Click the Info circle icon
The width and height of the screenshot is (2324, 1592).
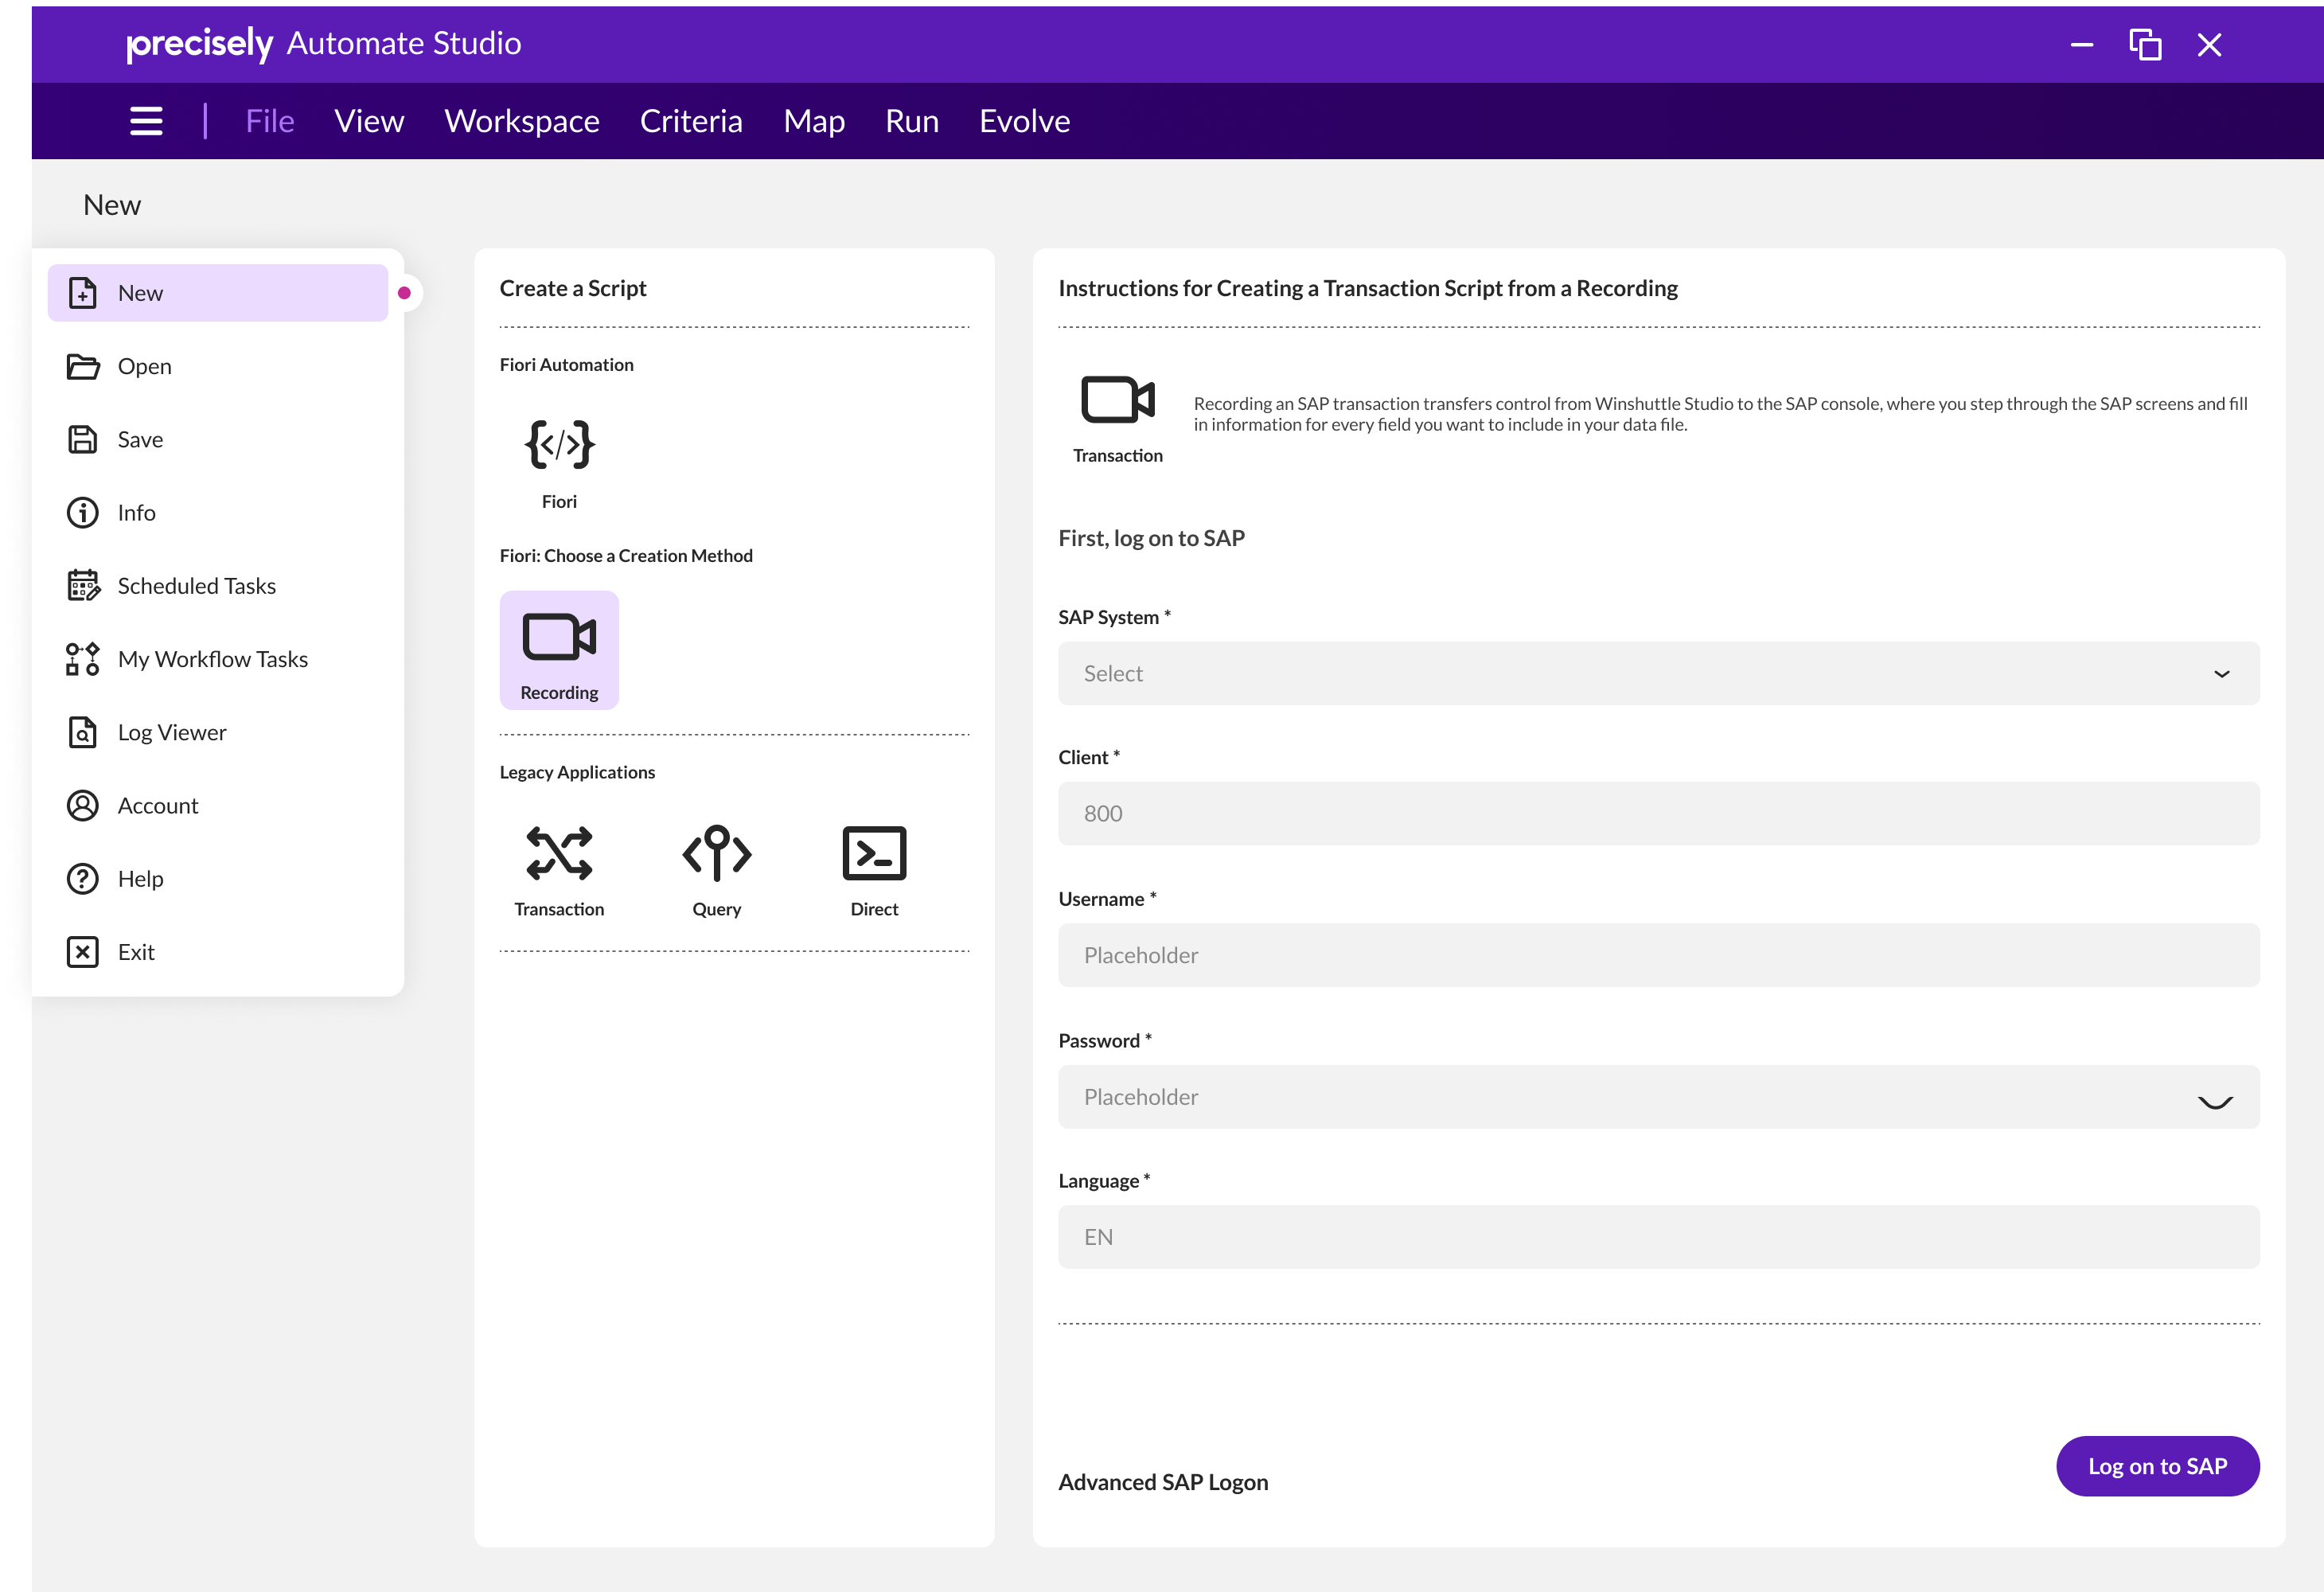coord(82,513)
